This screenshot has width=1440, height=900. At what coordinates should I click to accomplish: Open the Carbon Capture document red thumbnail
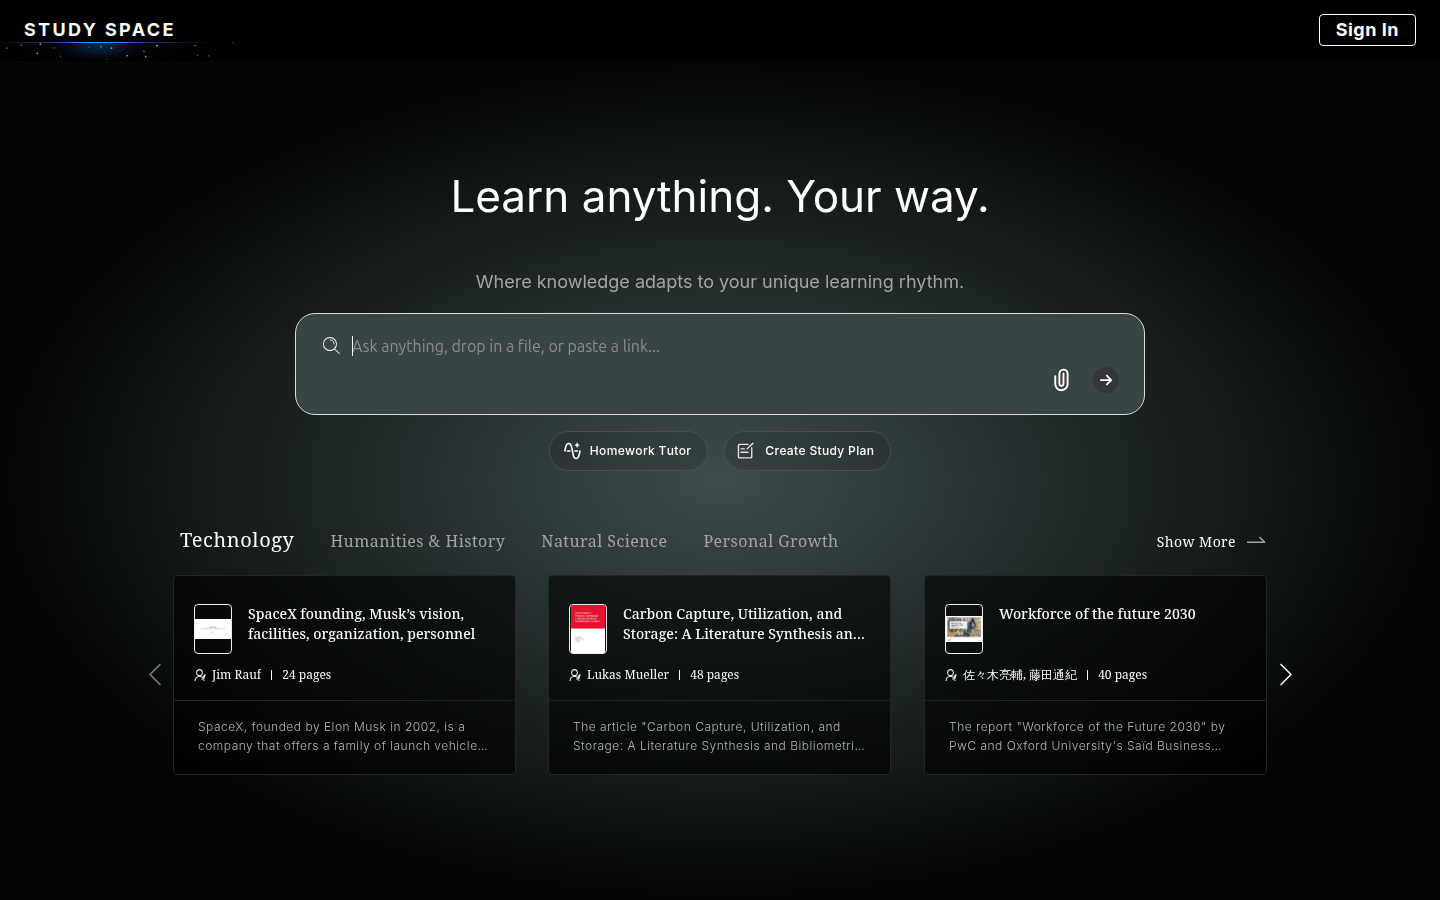click(588, 629)
